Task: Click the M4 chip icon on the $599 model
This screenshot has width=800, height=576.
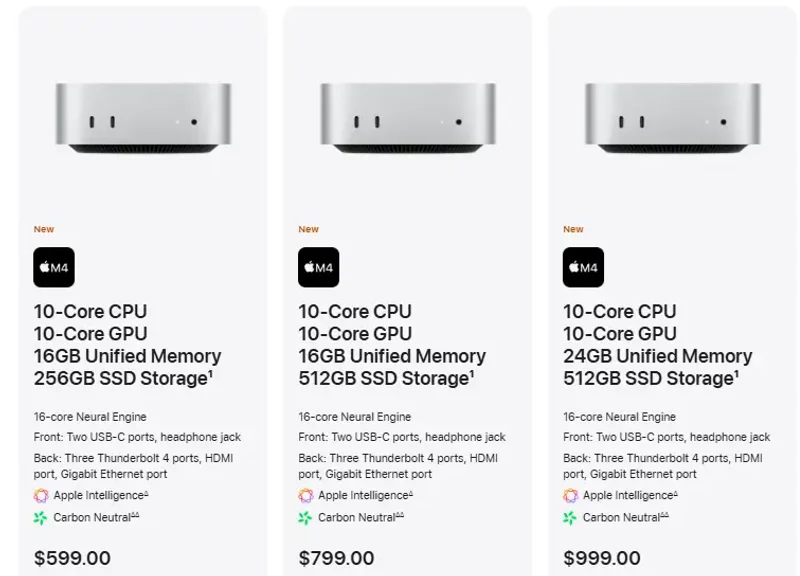Action: point(54,267)
